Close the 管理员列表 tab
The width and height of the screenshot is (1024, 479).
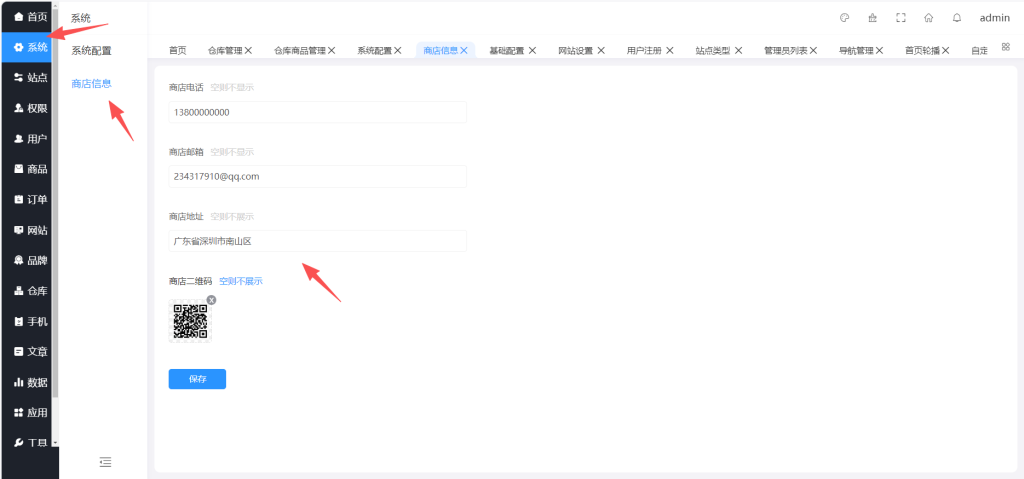click(813, 50)
